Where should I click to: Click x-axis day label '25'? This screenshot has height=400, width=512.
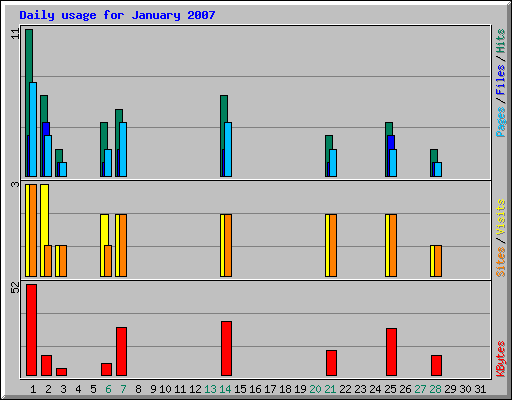pos(390,389)
